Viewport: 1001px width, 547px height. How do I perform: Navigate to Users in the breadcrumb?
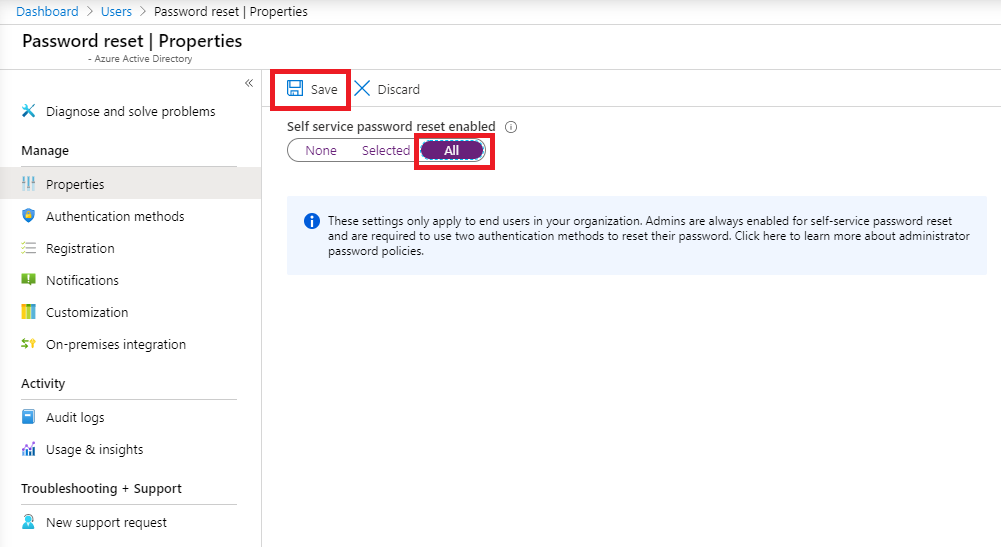click(x=117, y=12)
